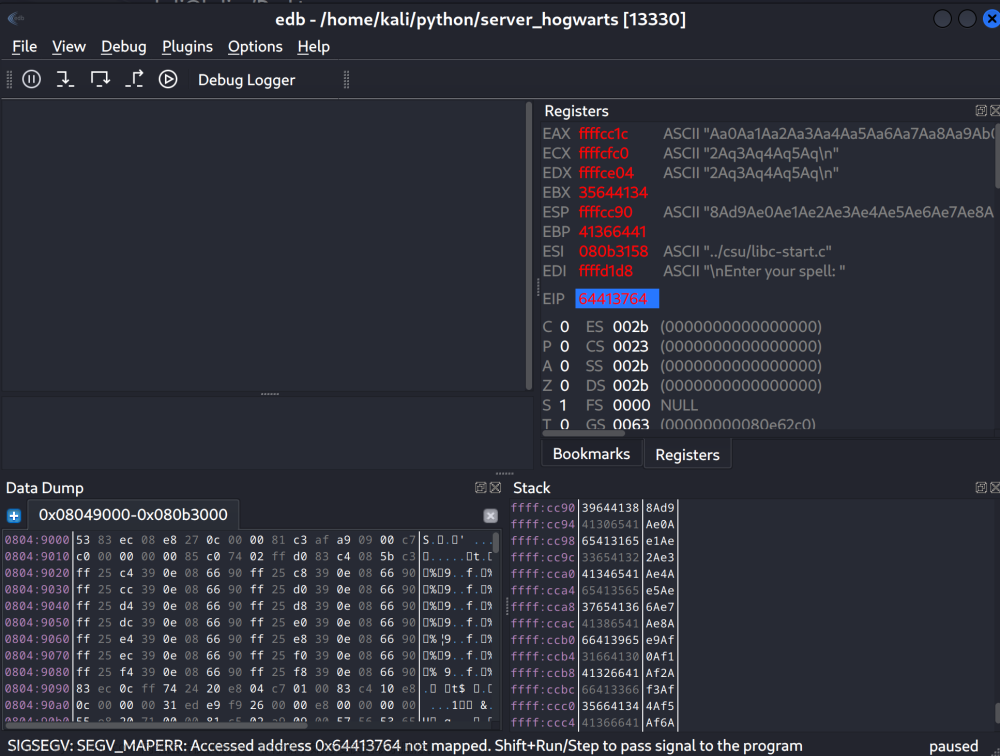Select the EDX register value ffffce04

point(606,173)
